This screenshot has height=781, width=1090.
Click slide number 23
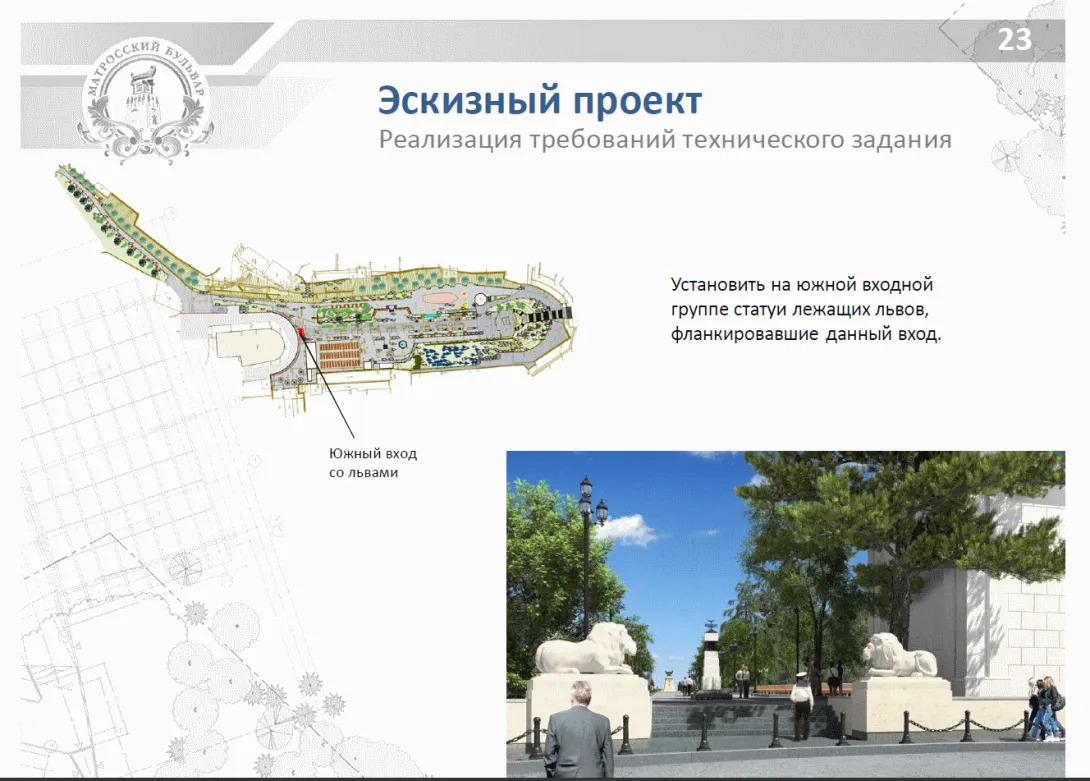(1014, 40)
